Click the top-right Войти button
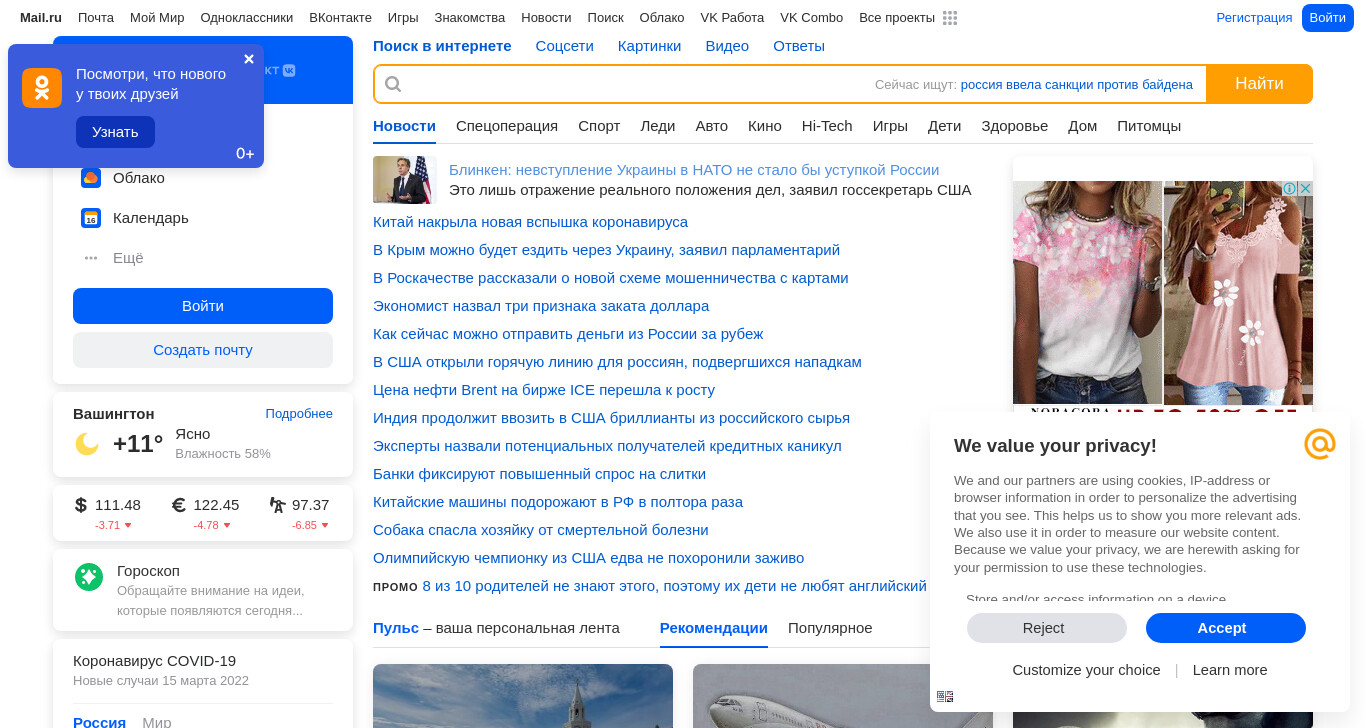The height and width of the screenshot is (728, 1366). click(x=1328, y=18)
